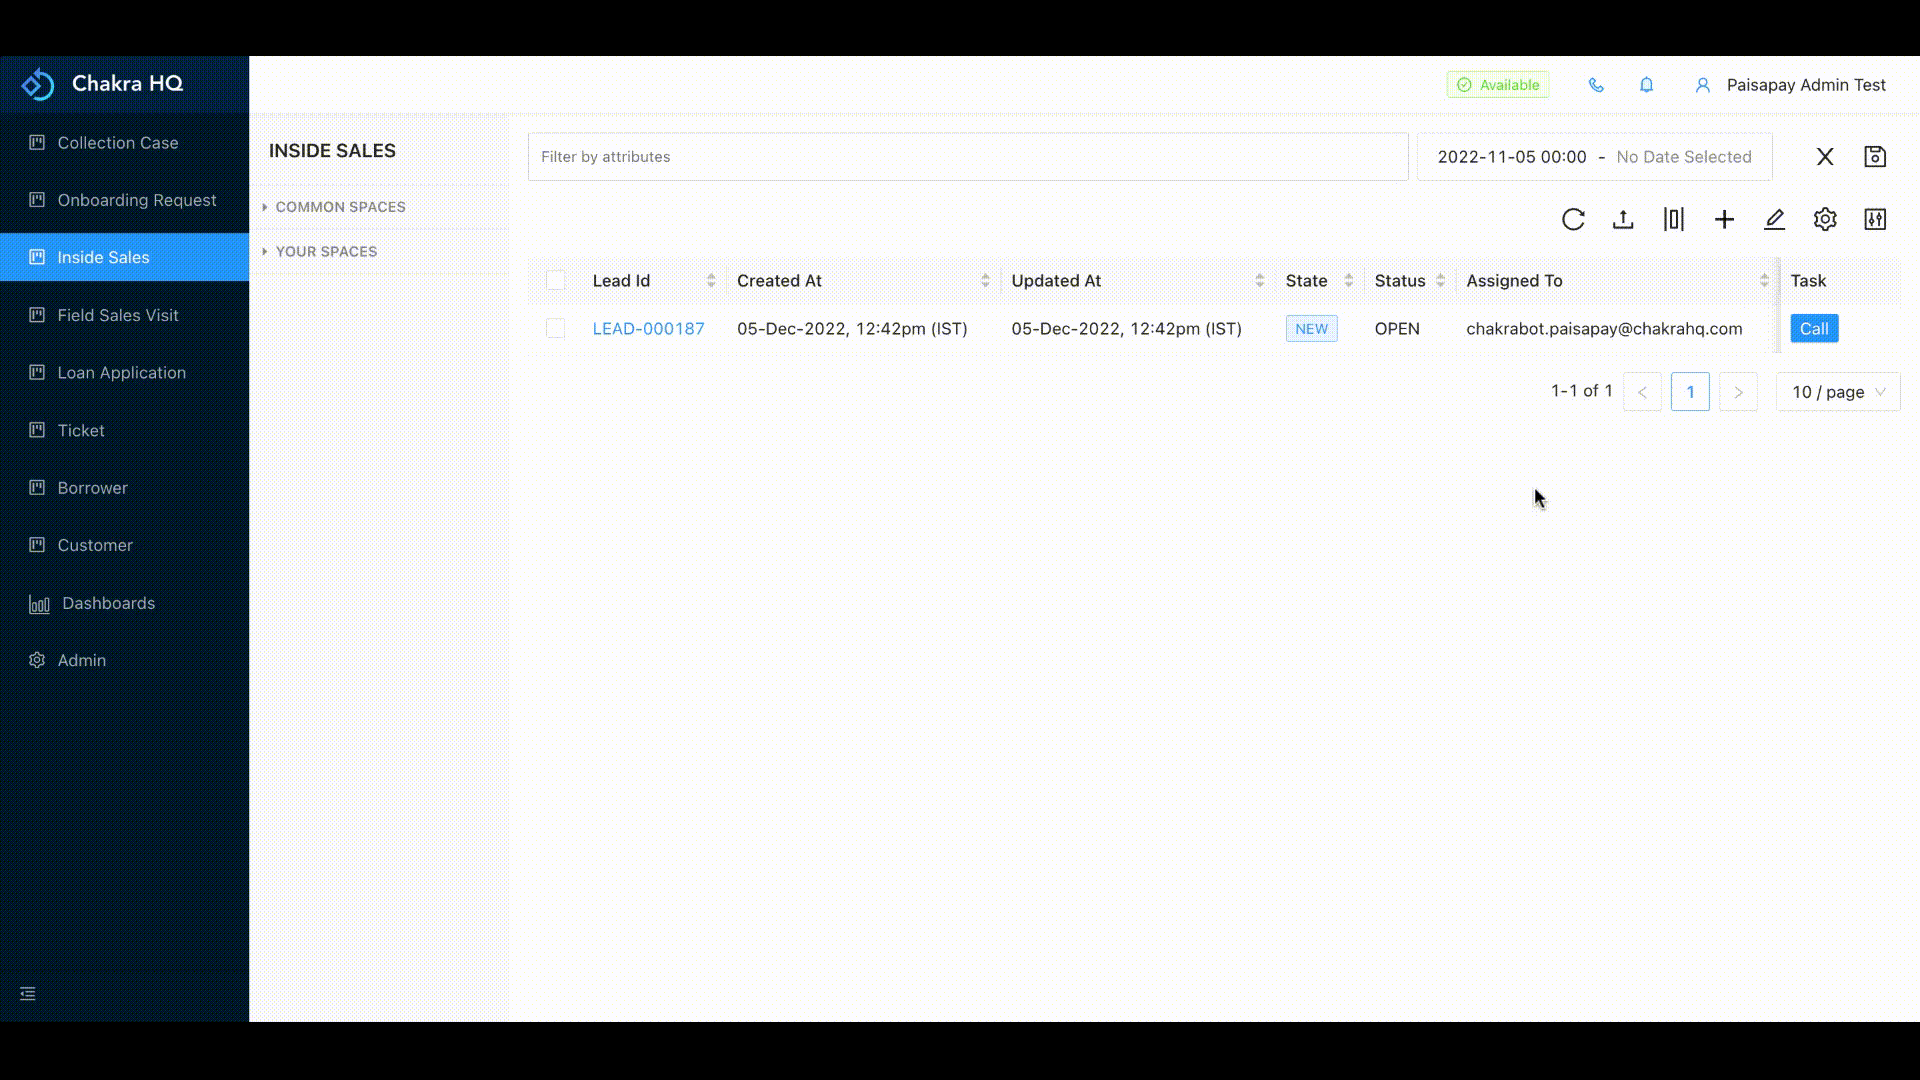Click the Filter by attributes field
1920x1080 pixels.
click(967, 157)
